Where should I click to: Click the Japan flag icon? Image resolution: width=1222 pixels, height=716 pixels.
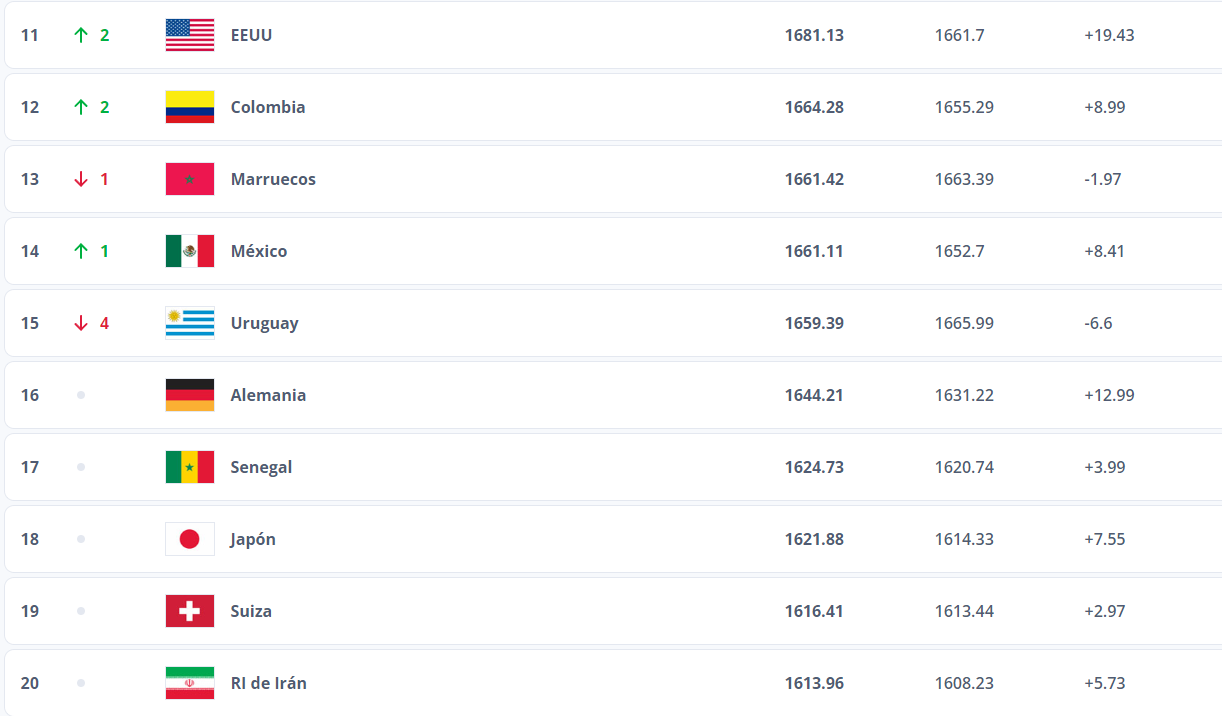(190, 539)
